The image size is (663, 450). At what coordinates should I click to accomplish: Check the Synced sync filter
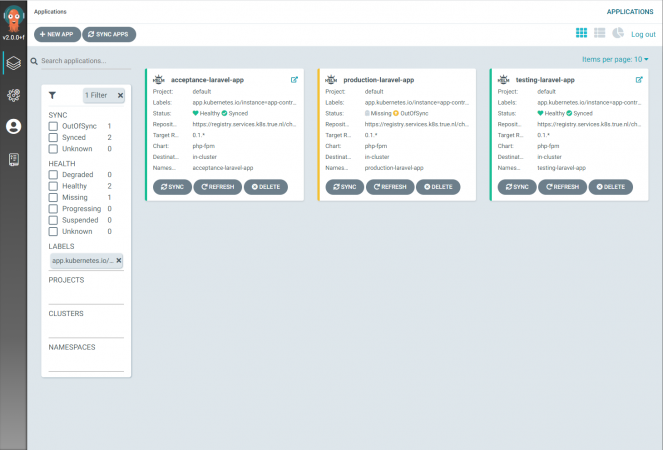pos(53,137)
